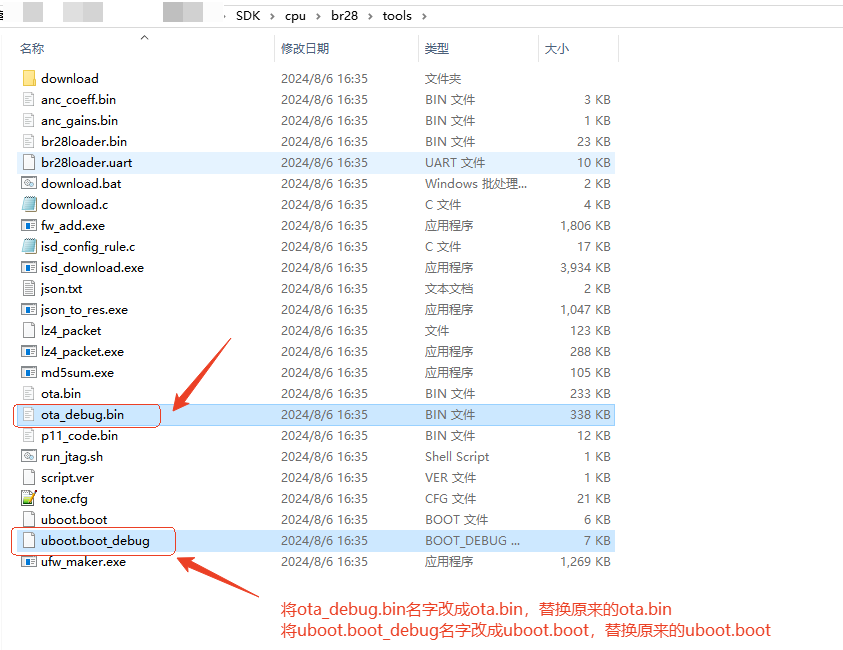Click the run_jtag.sh script icon

coord(29,456)
